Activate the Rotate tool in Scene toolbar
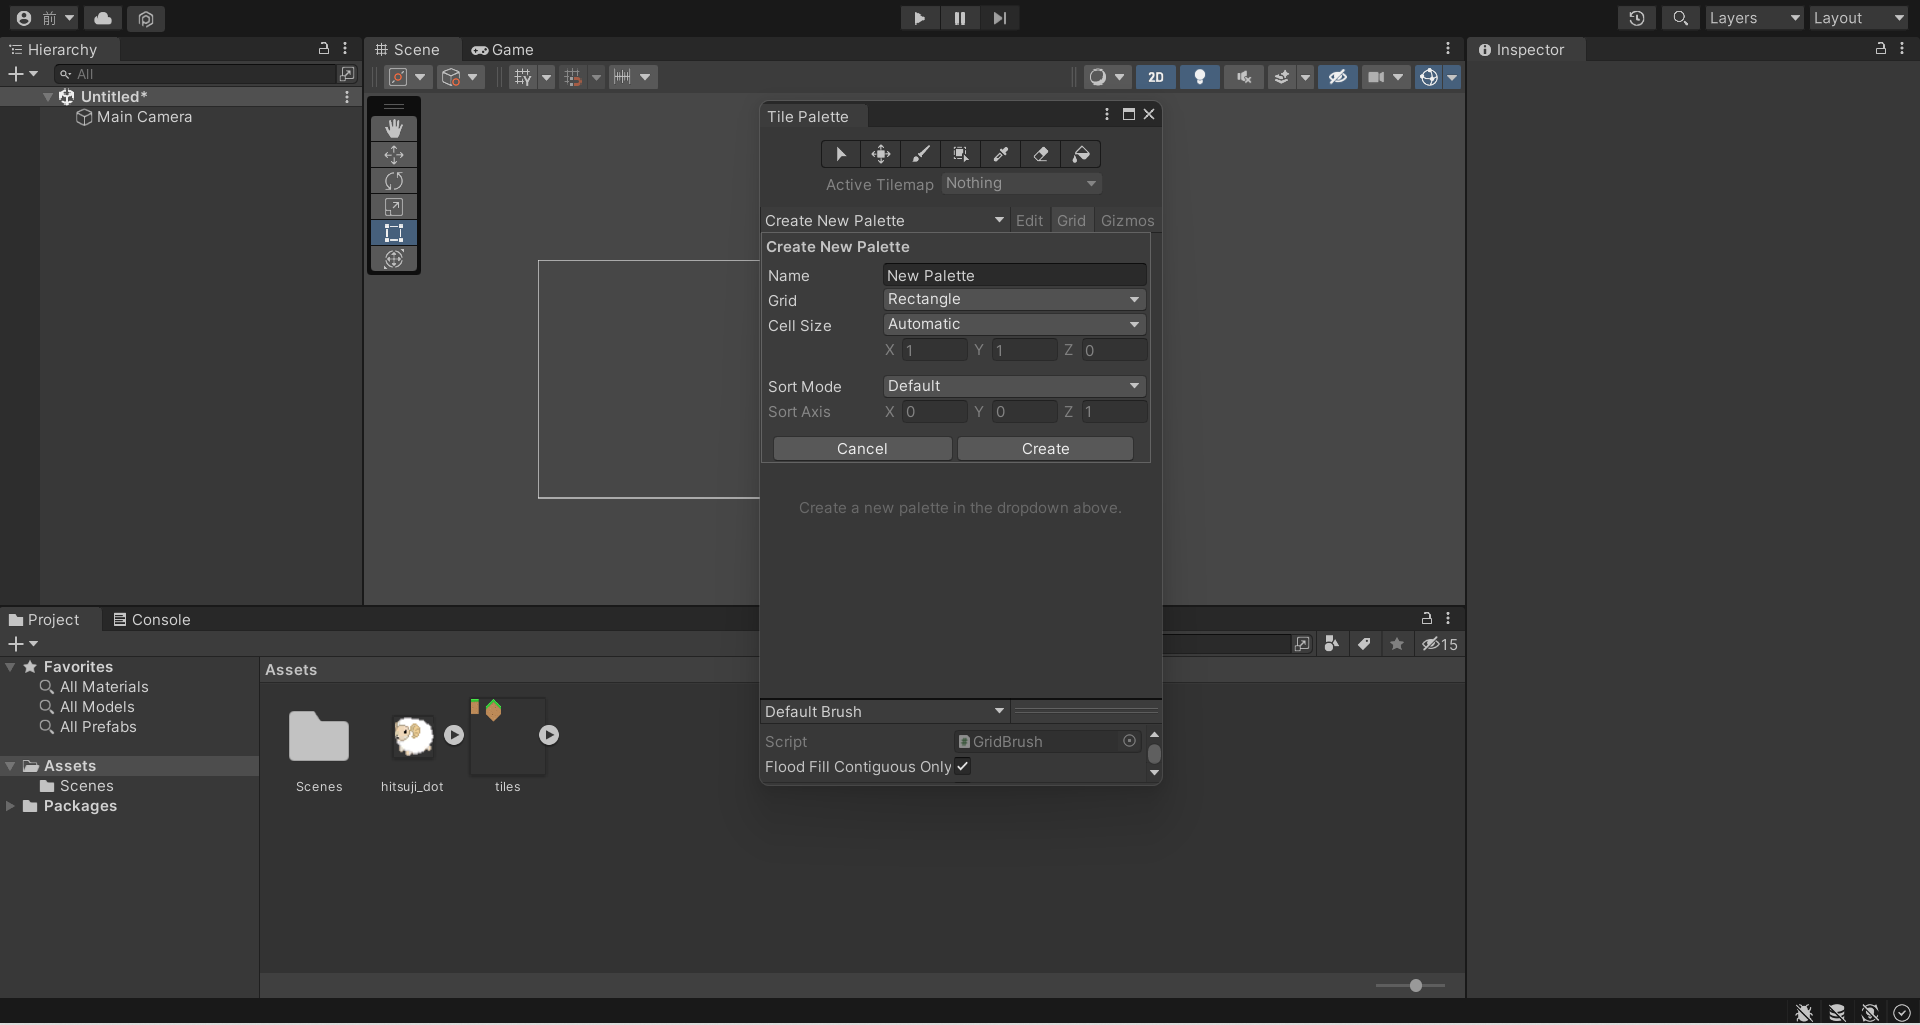 [x=394, y=181]
